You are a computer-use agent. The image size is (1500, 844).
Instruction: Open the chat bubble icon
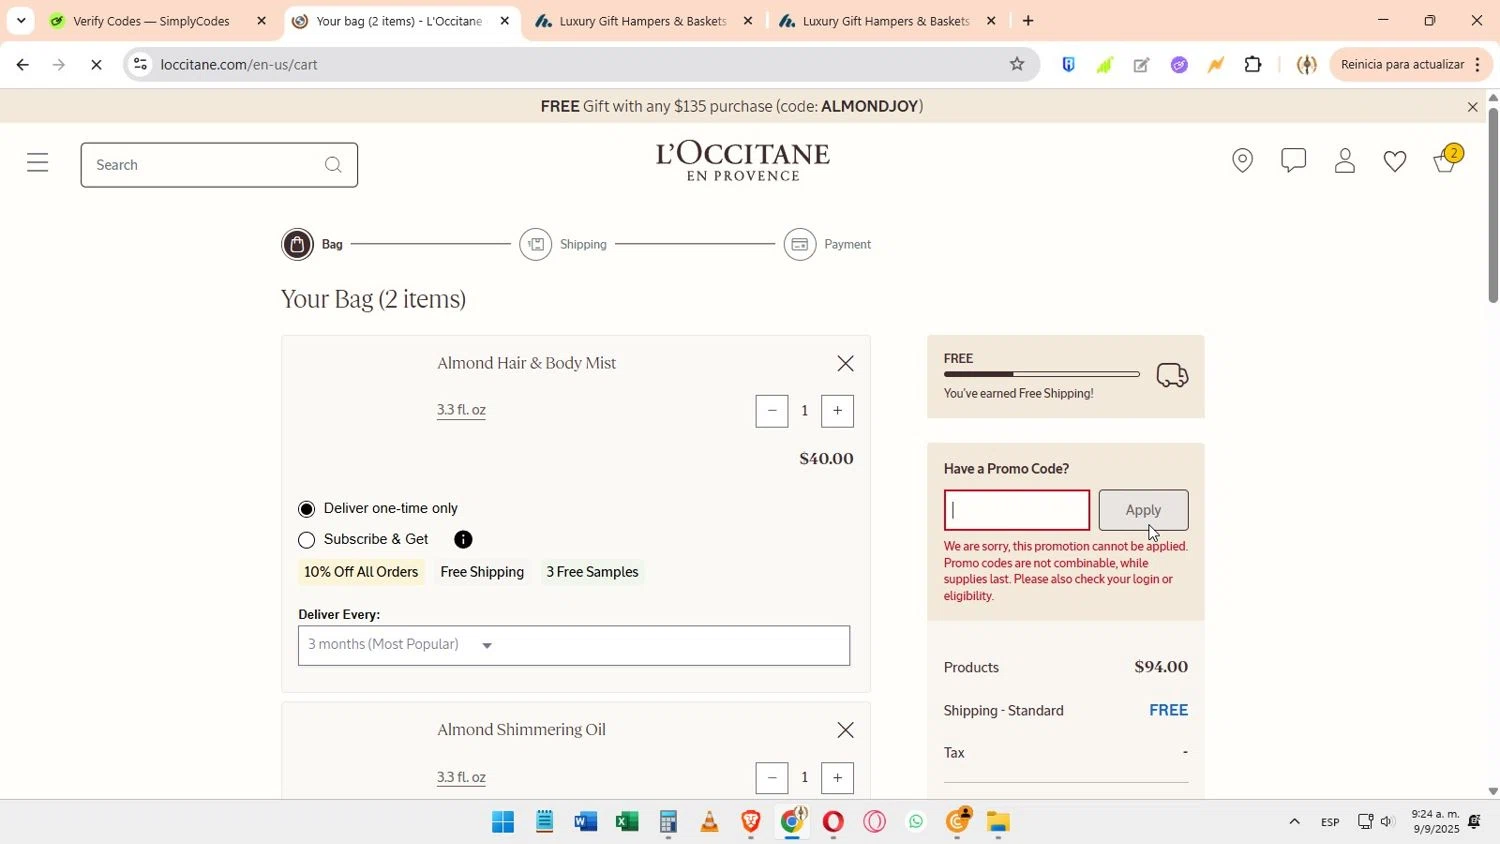[x=1294, y=160]
